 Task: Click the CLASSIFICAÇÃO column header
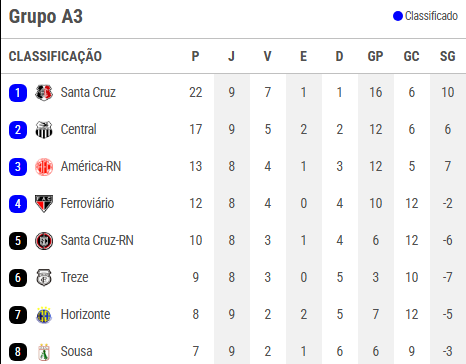[55, 56]
